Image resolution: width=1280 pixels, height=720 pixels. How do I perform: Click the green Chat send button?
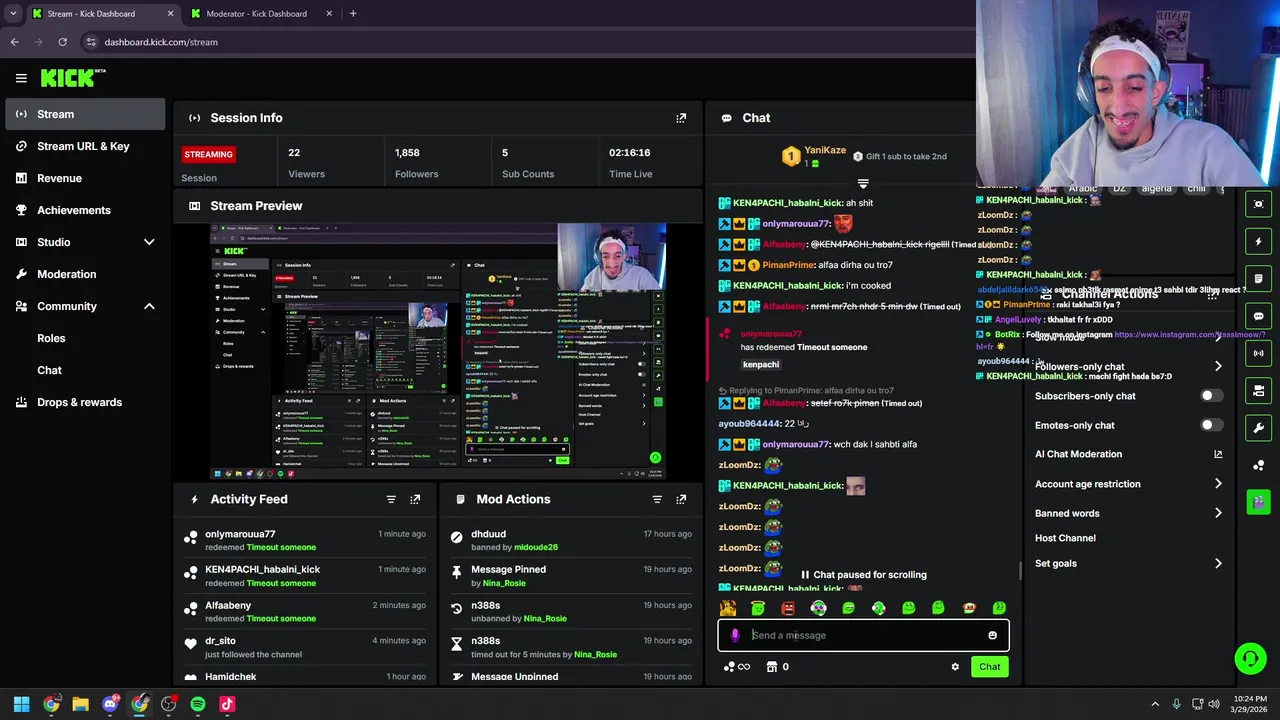click(989, 667)
